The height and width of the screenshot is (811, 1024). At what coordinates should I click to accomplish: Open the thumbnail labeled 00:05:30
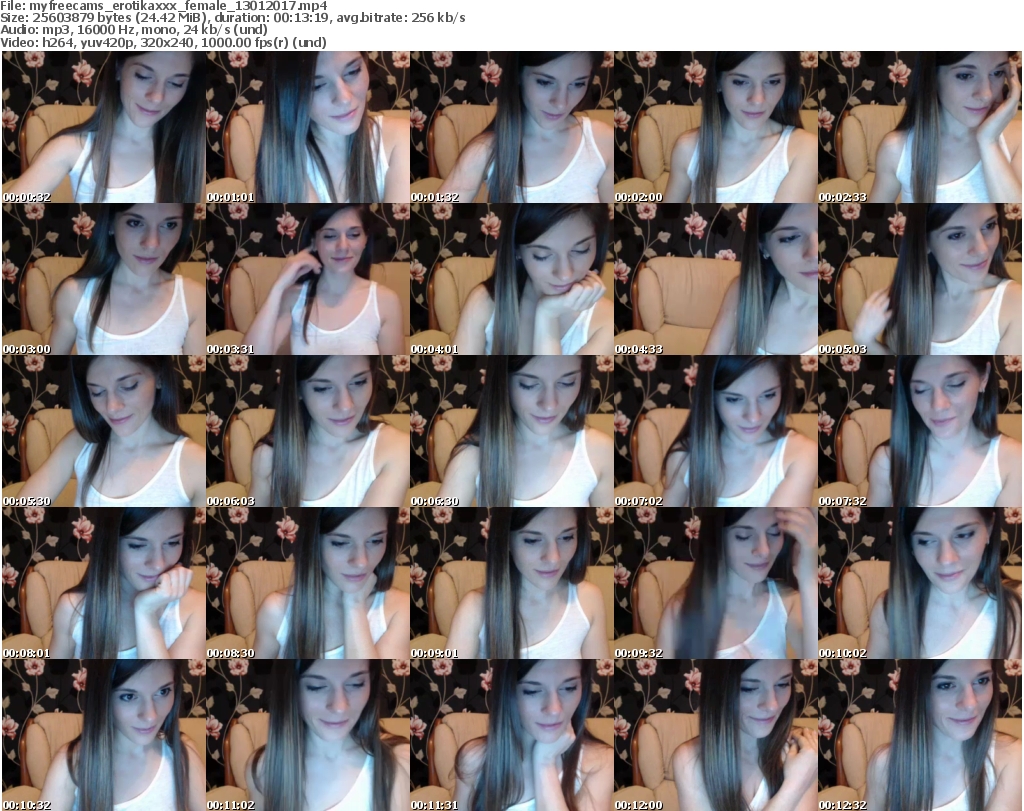(104, 431)
